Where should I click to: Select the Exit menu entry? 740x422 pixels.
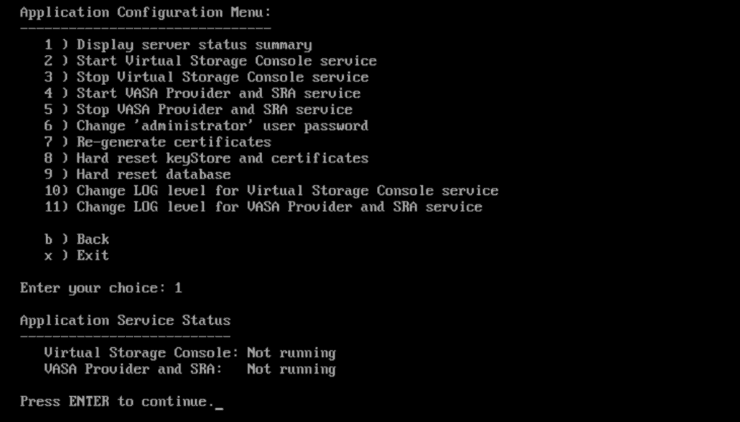(77, 255)
